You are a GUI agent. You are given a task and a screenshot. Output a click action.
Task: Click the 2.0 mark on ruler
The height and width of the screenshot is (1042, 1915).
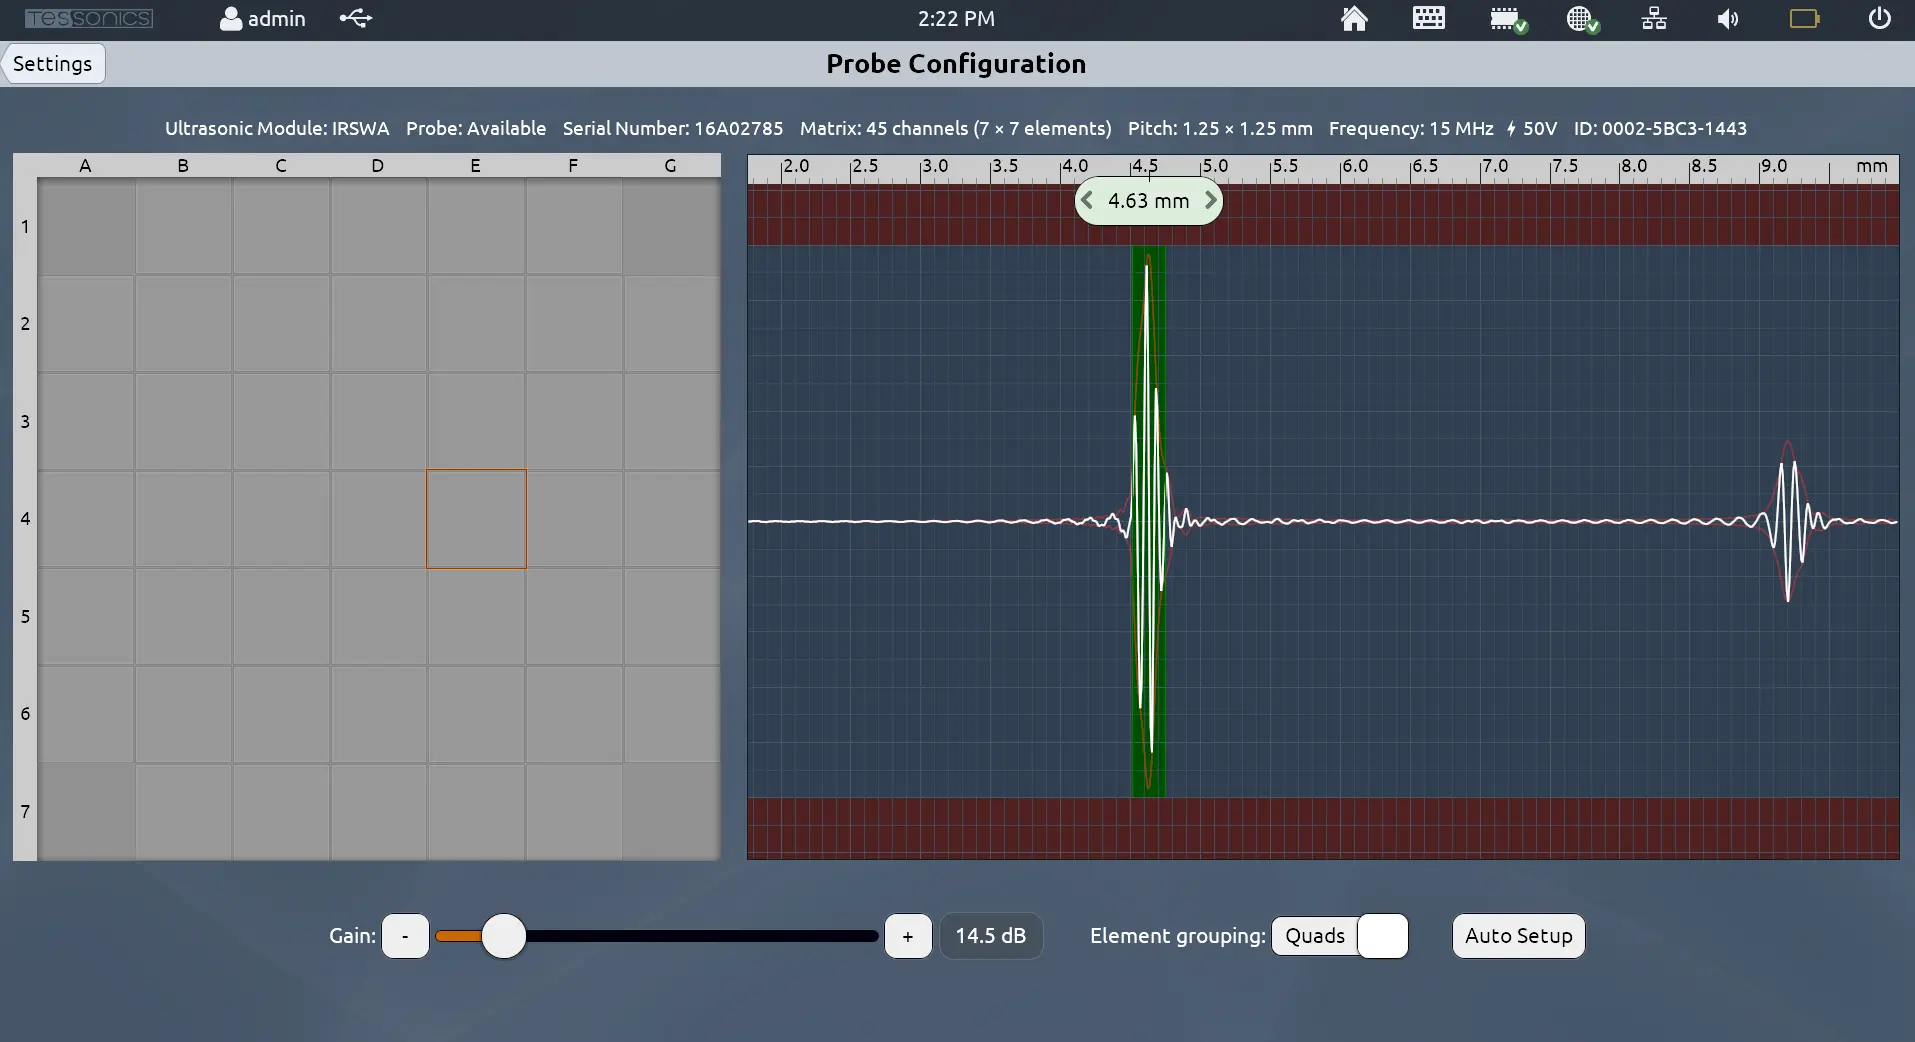(796, 166)
